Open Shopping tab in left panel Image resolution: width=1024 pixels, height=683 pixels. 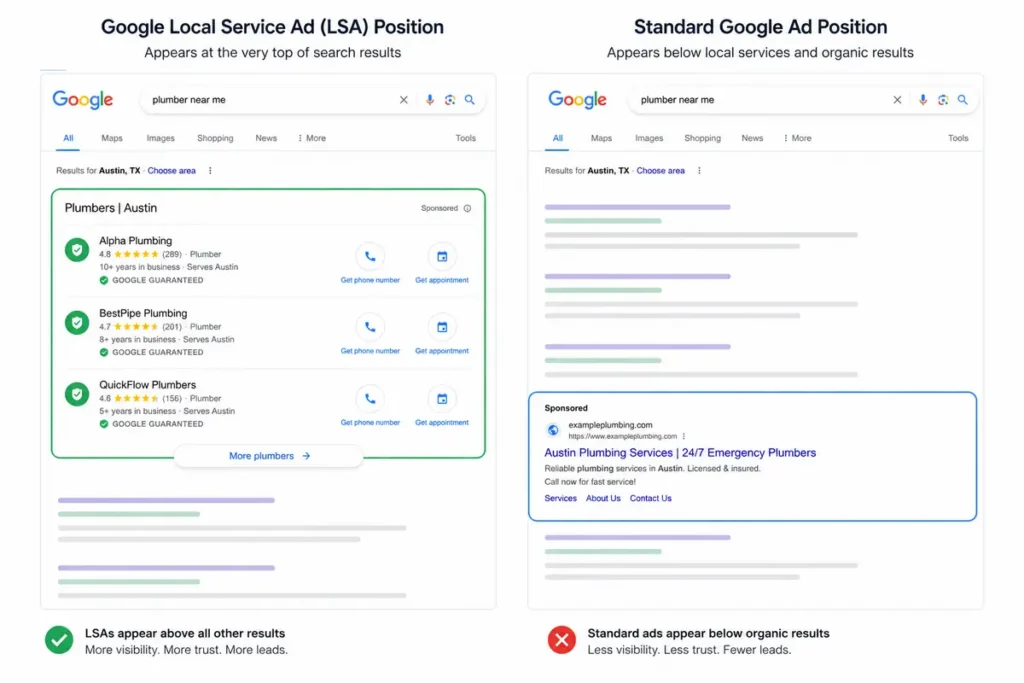tap(215, 138)
